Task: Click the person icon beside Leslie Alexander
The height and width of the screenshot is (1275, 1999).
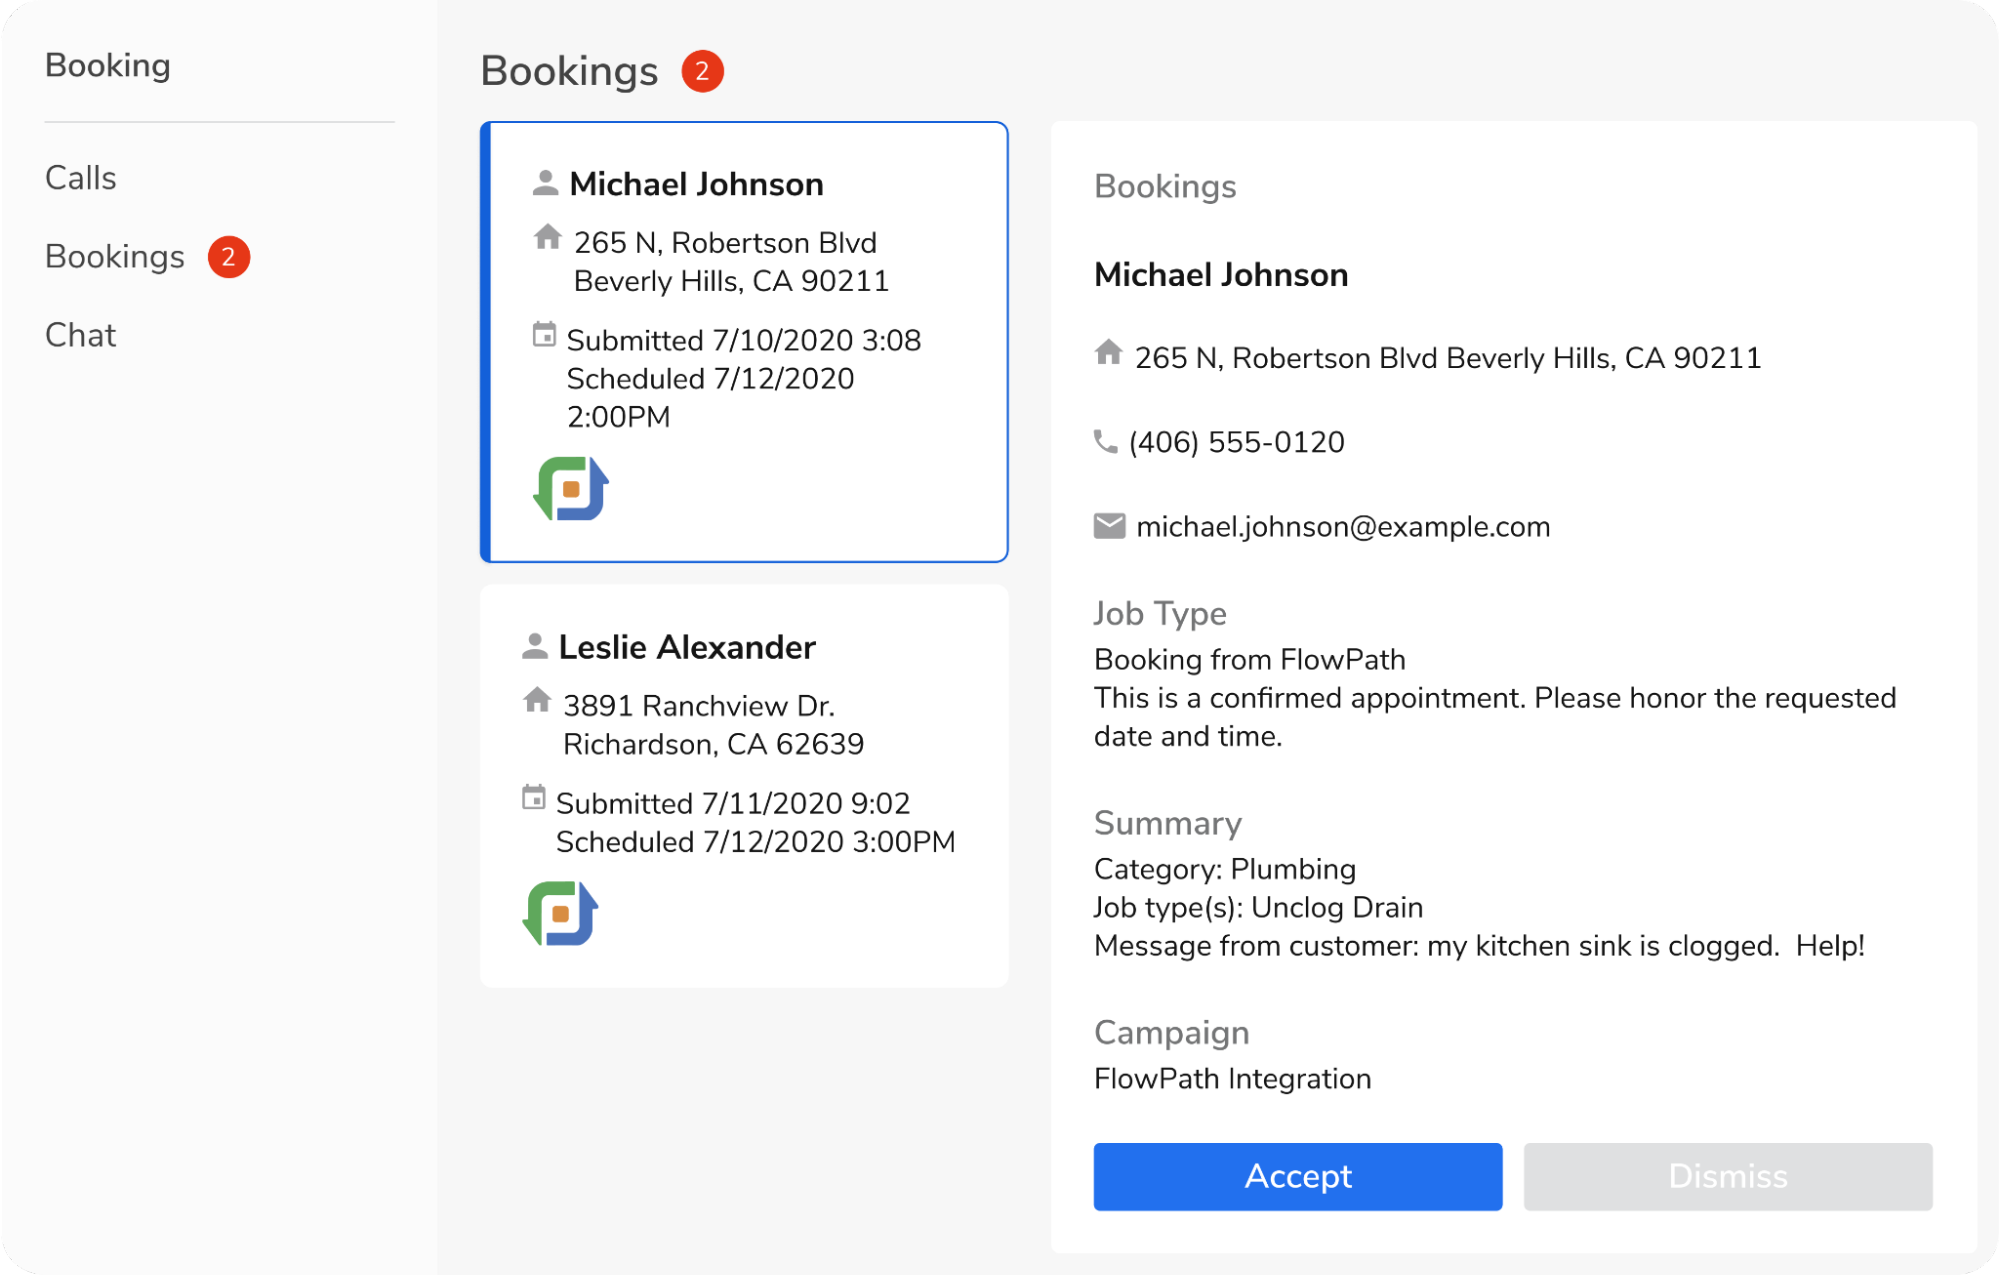Action: 534,645
